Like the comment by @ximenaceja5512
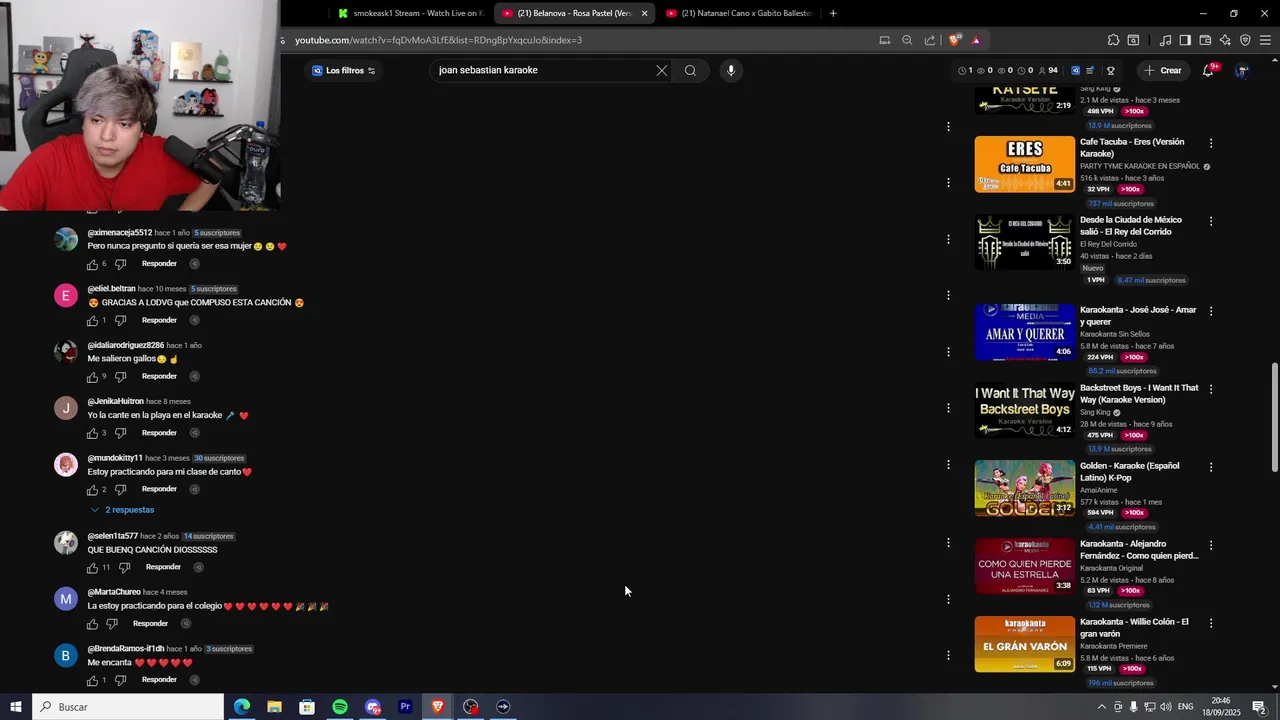Screen dimensions: 1280x720 tap(92, 264)
